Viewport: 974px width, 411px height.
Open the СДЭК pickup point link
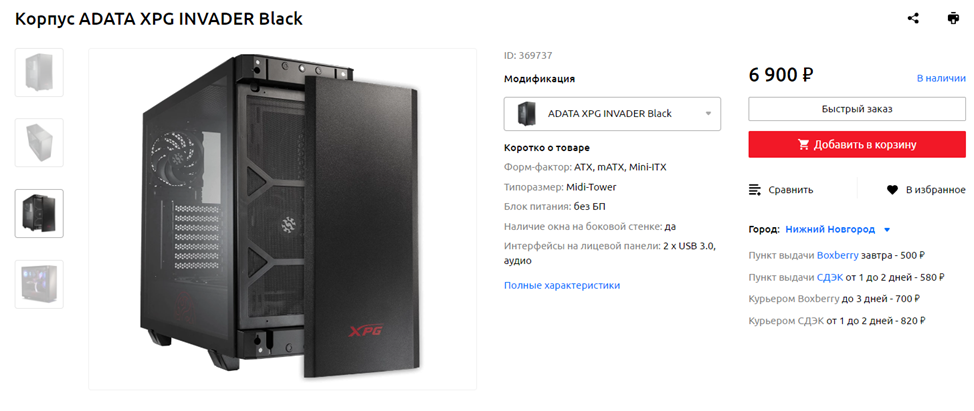tap(830, 277)
